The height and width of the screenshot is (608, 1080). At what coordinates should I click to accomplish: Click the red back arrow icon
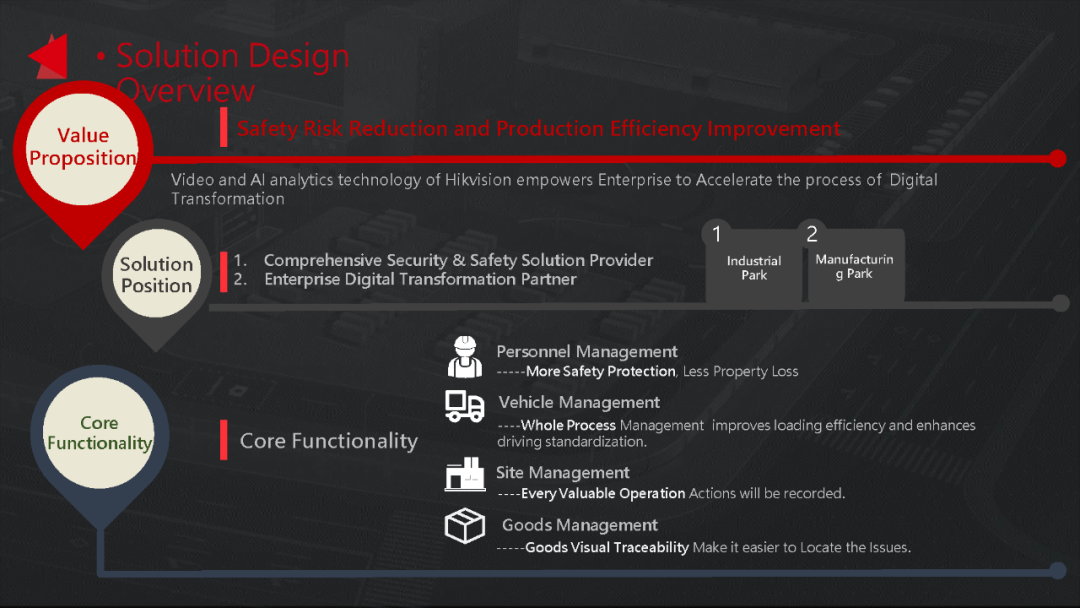click(48, 56)
